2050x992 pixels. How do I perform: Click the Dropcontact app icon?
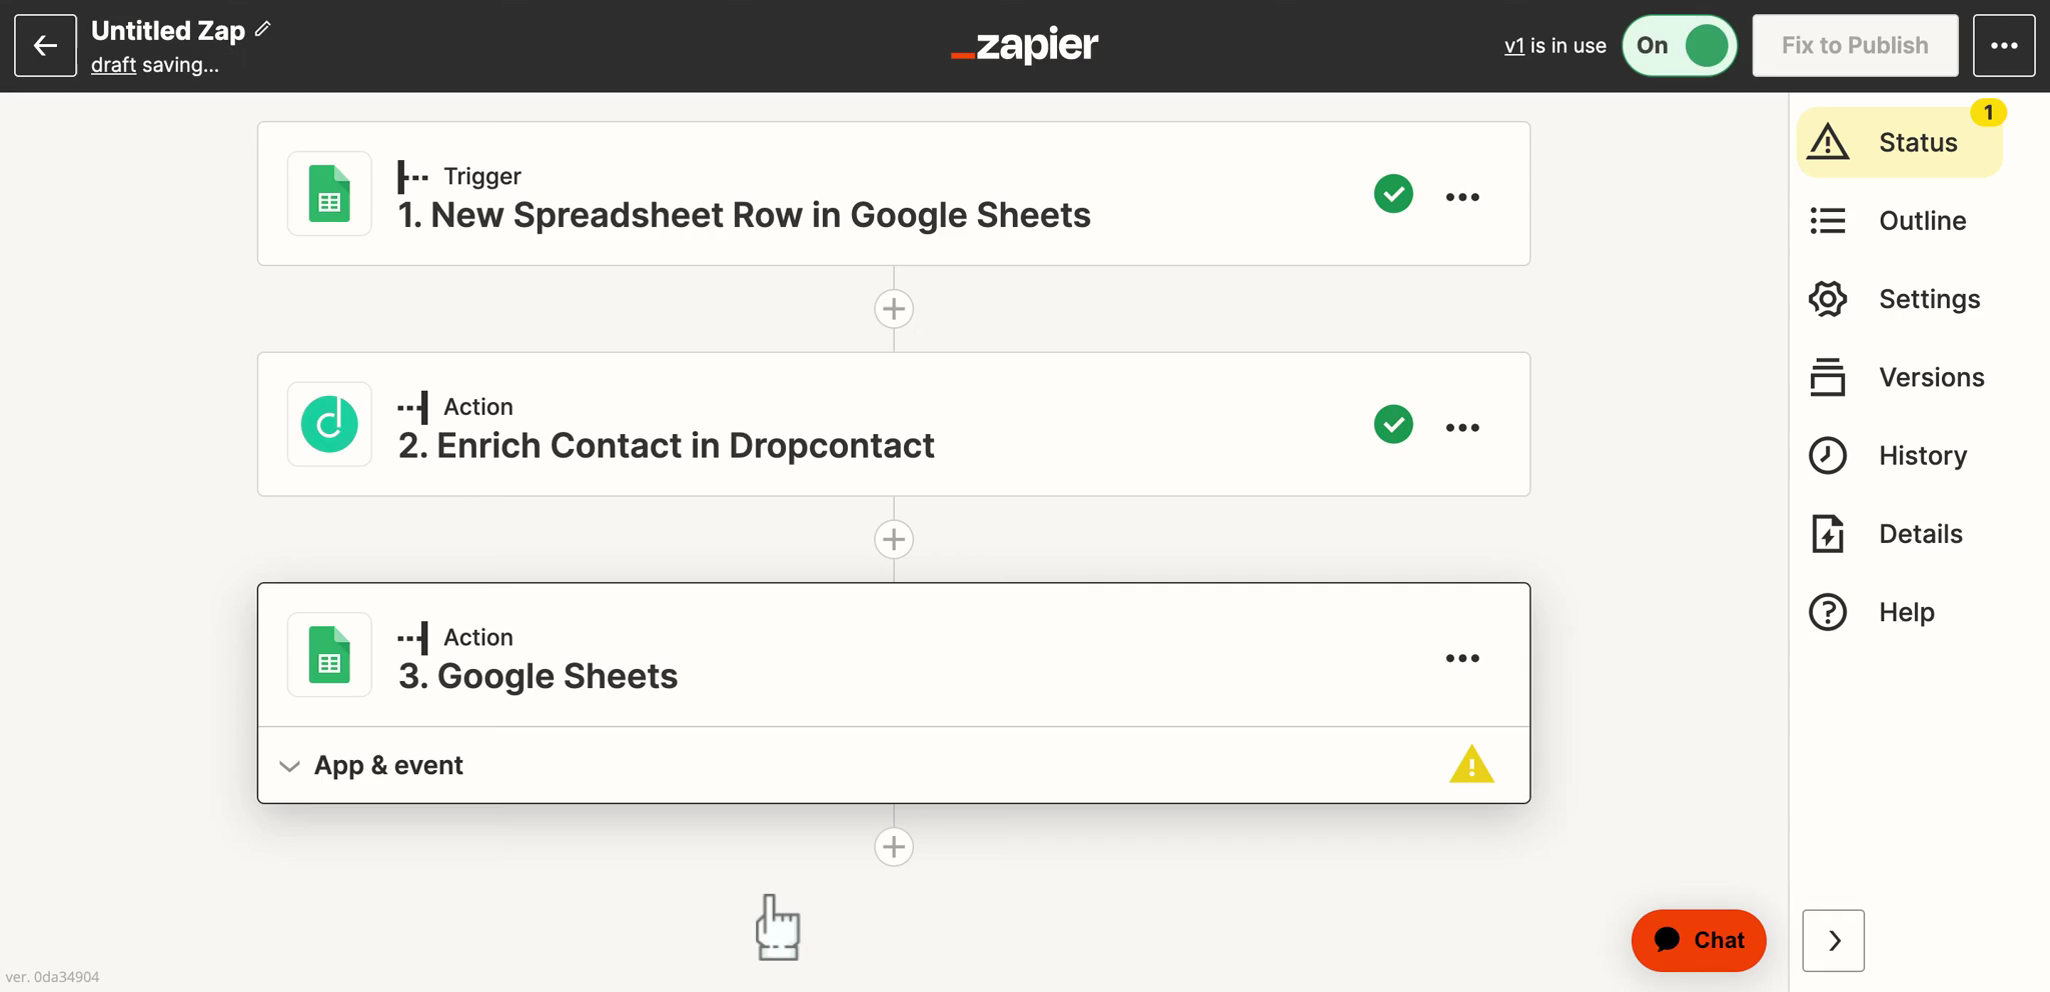pos(329,424)
